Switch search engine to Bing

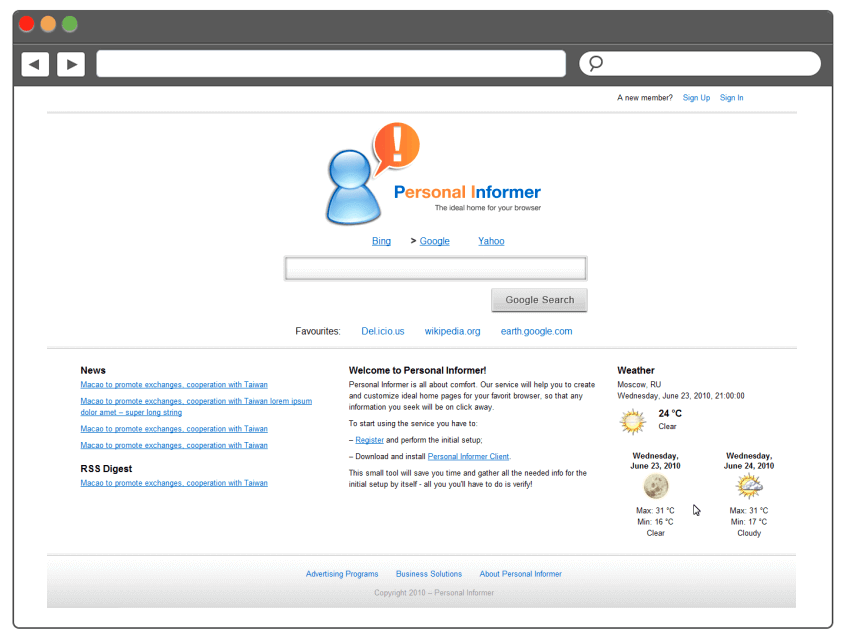point(381,241)
